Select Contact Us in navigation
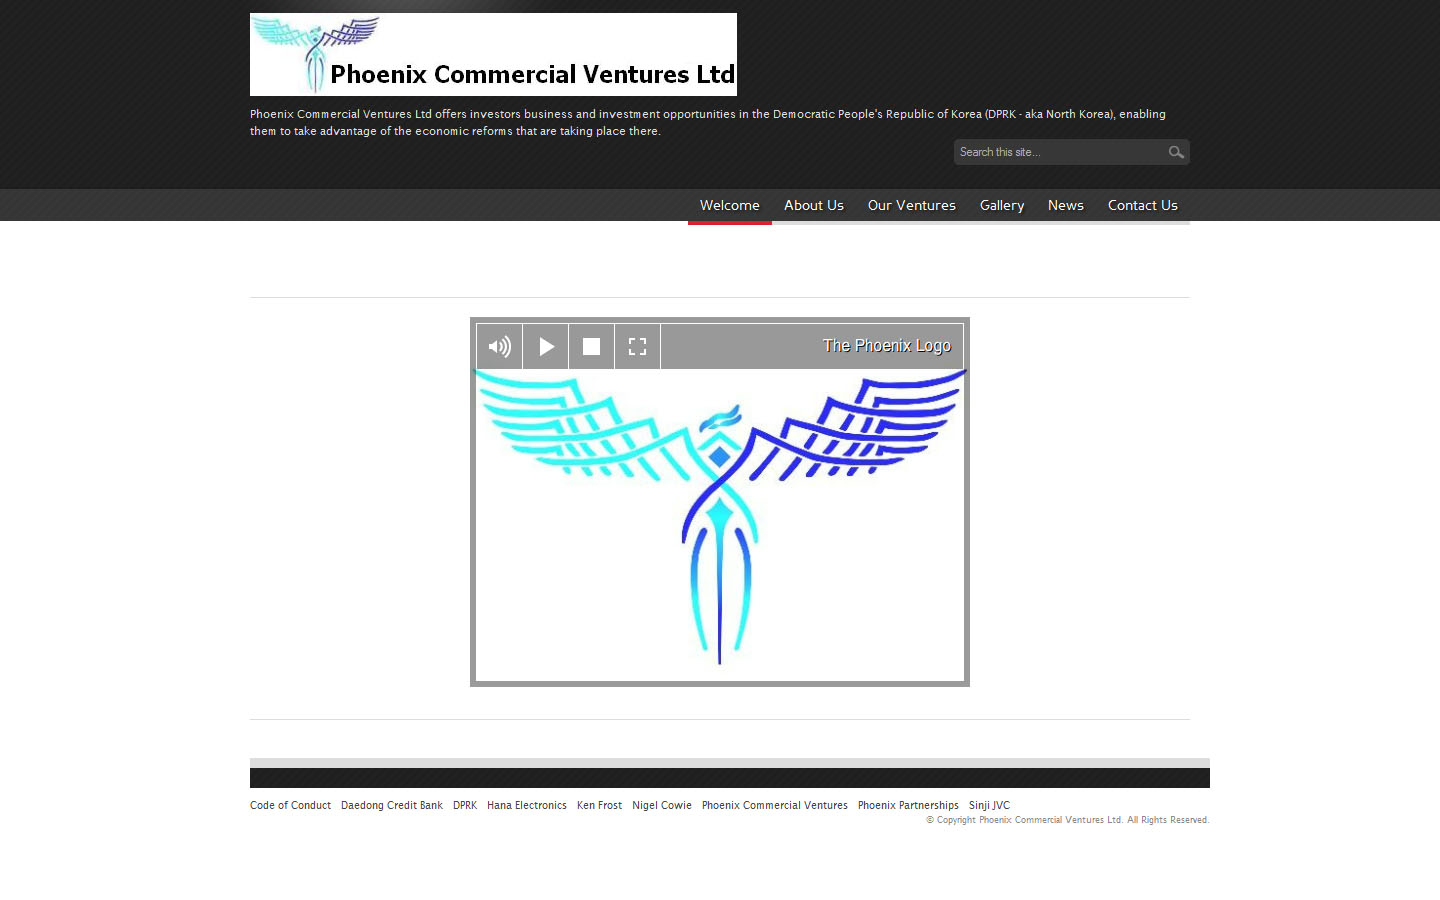1440x900 pixels. point(1142,205)
